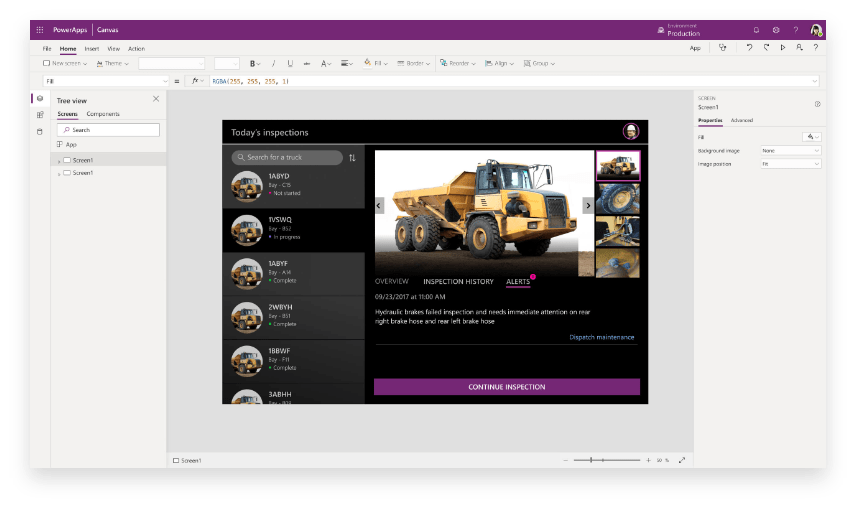Open the share user icon
Viewport: 856px width, 508px height.
(x=799, y=48)
